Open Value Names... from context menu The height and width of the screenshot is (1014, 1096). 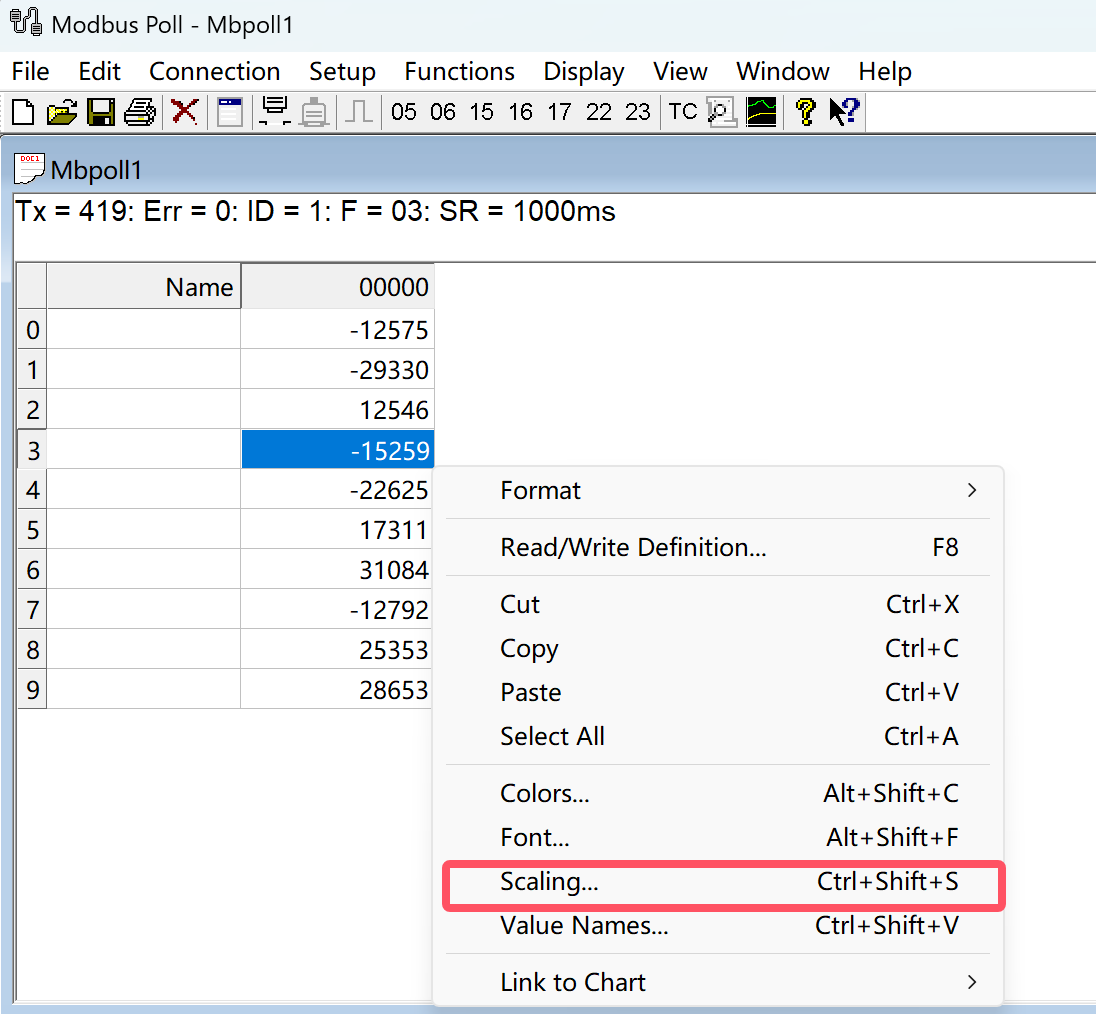(718, 925)
